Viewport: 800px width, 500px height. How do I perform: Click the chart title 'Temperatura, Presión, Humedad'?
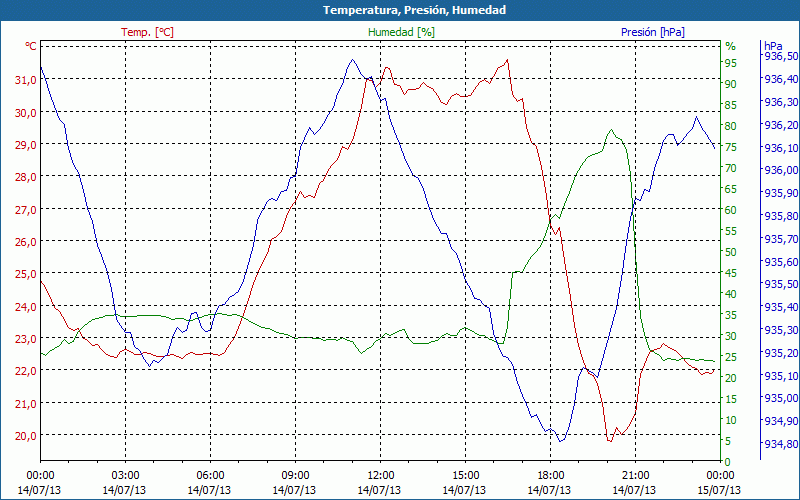(x=414, y=10)
